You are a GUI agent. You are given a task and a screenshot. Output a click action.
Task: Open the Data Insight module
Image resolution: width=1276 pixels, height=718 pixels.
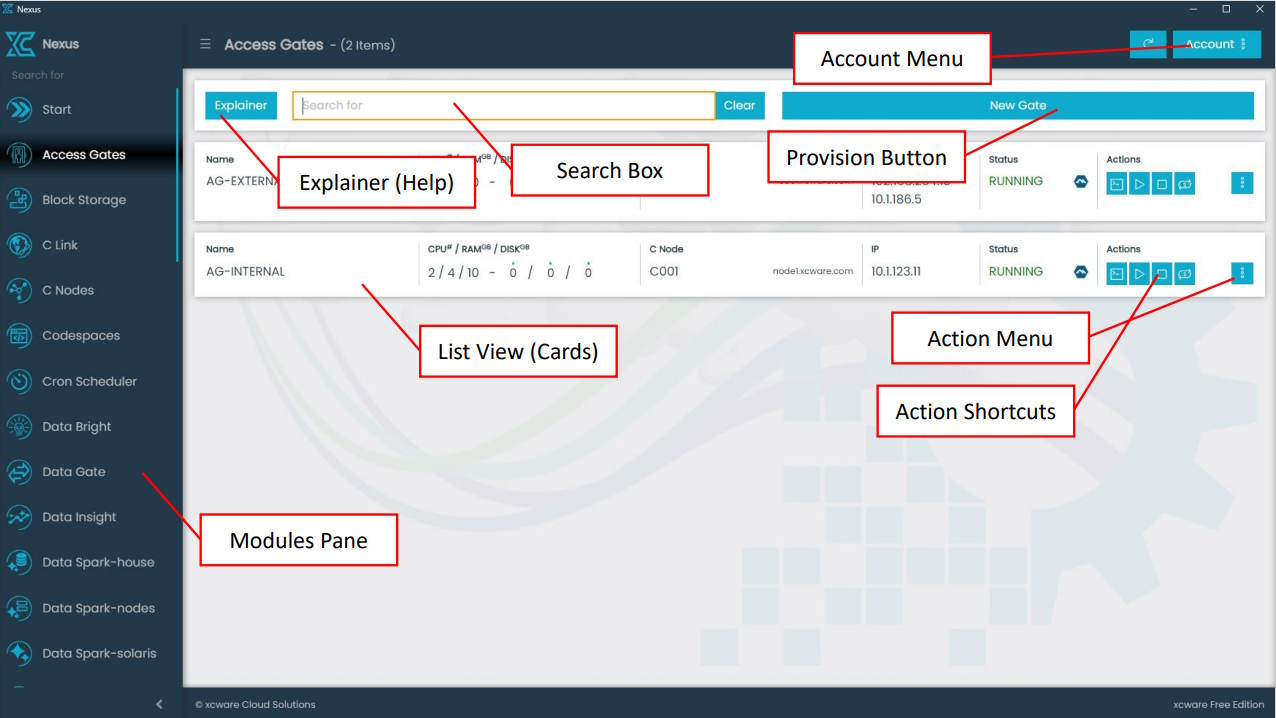22,517
